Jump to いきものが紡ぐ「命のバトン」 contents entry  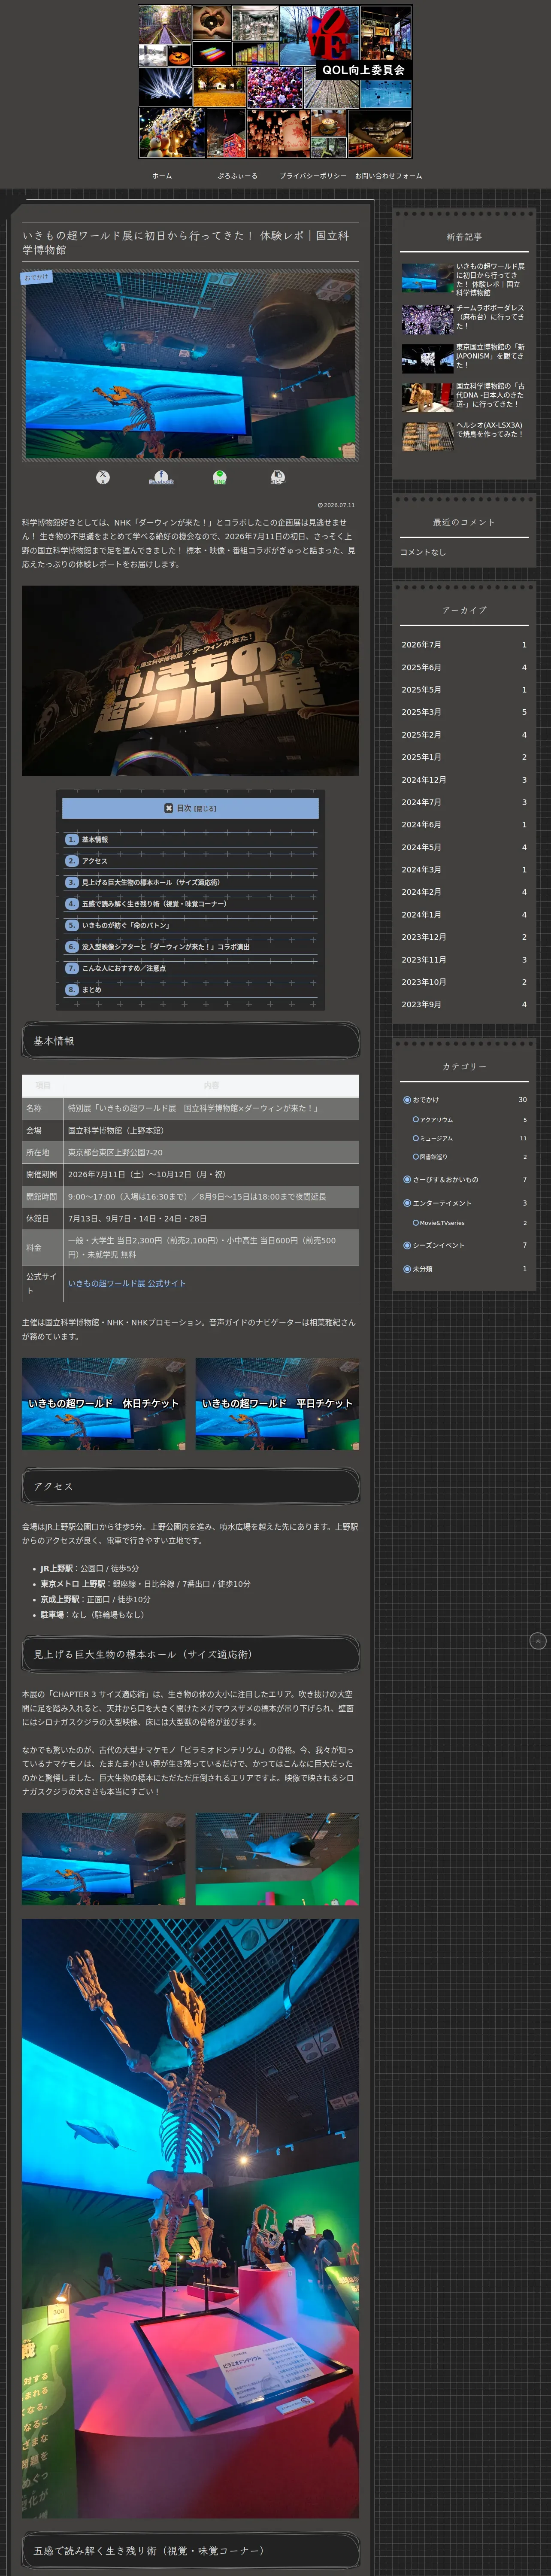tap(126, 925)
